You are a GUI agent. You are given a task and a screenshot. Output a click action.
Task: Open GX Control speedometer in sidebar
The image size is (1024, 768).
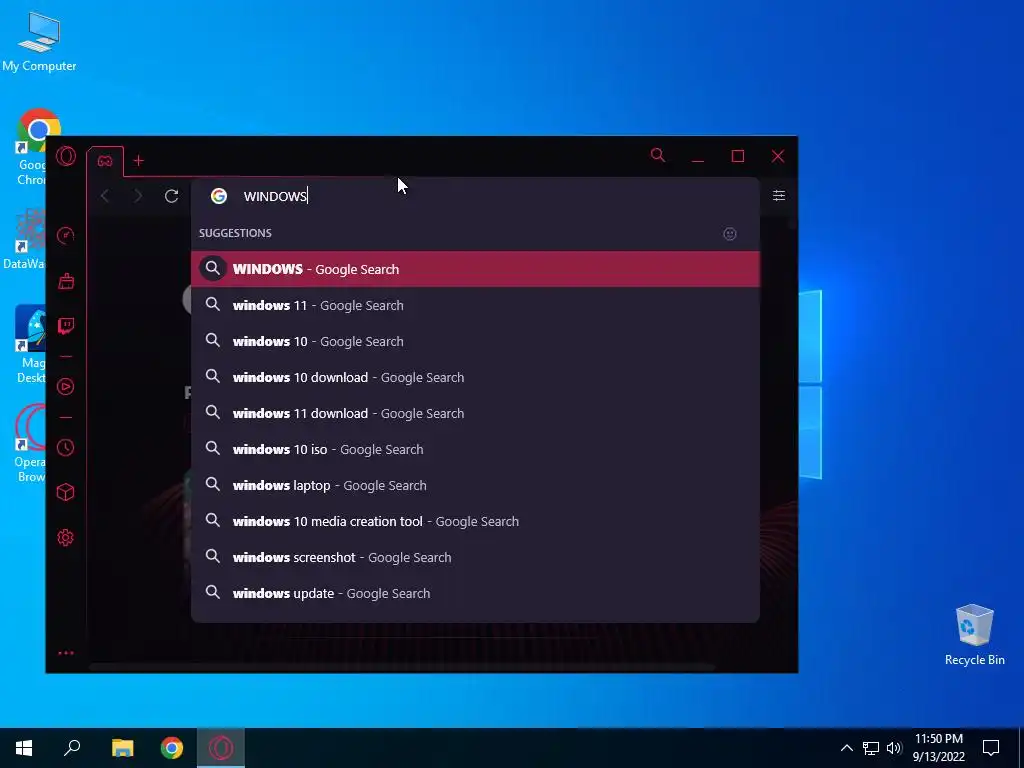(x=66, y=236)
